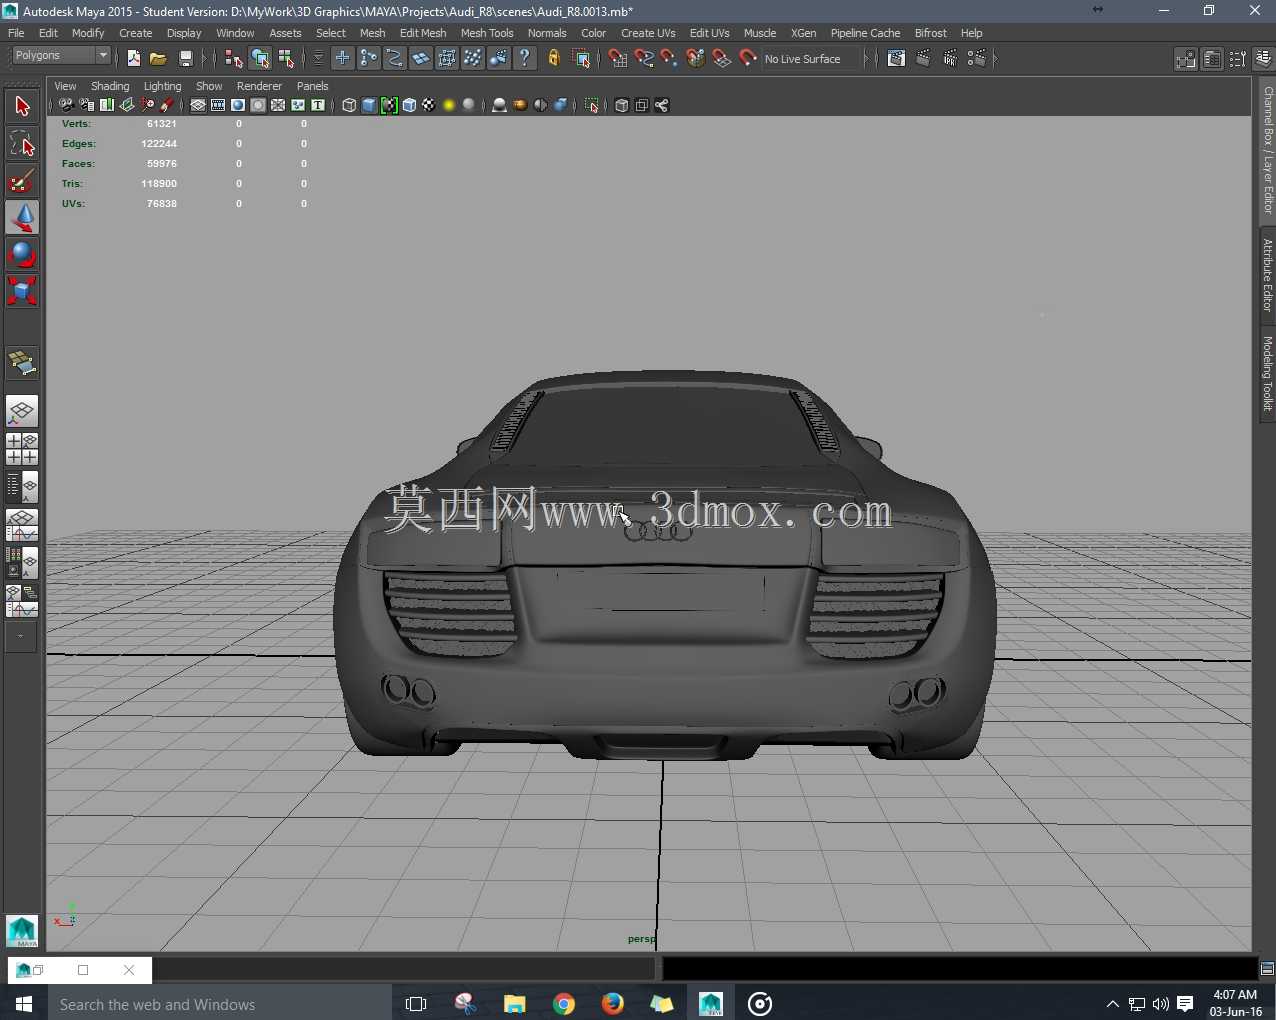Viewport: 1276px width, 1020px height.
Task: Choose the Rotate tool sphere icon
Action: pyautogui.click(x=22, y=254)
